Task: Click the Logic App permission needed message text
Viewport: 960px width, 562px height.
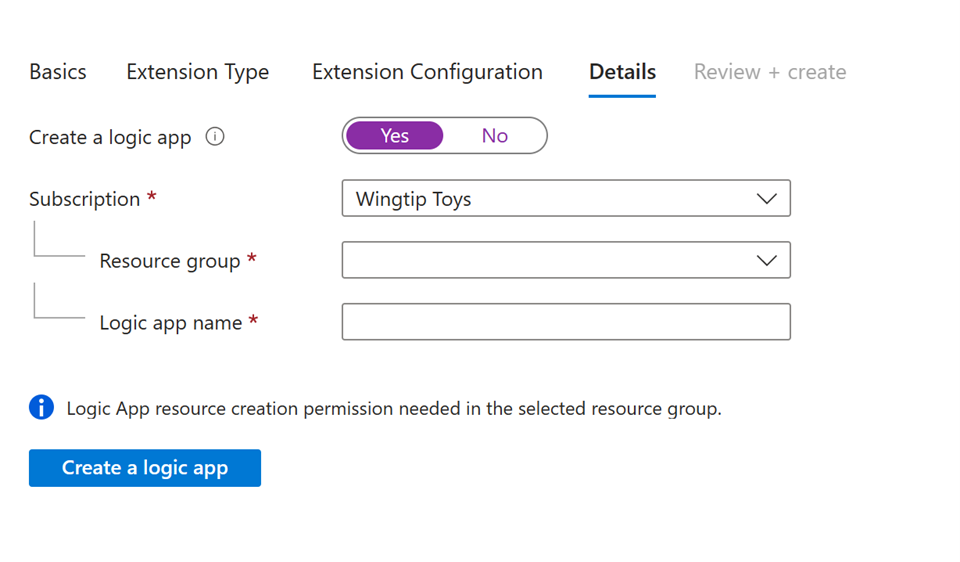Action: tap(393, 408)
